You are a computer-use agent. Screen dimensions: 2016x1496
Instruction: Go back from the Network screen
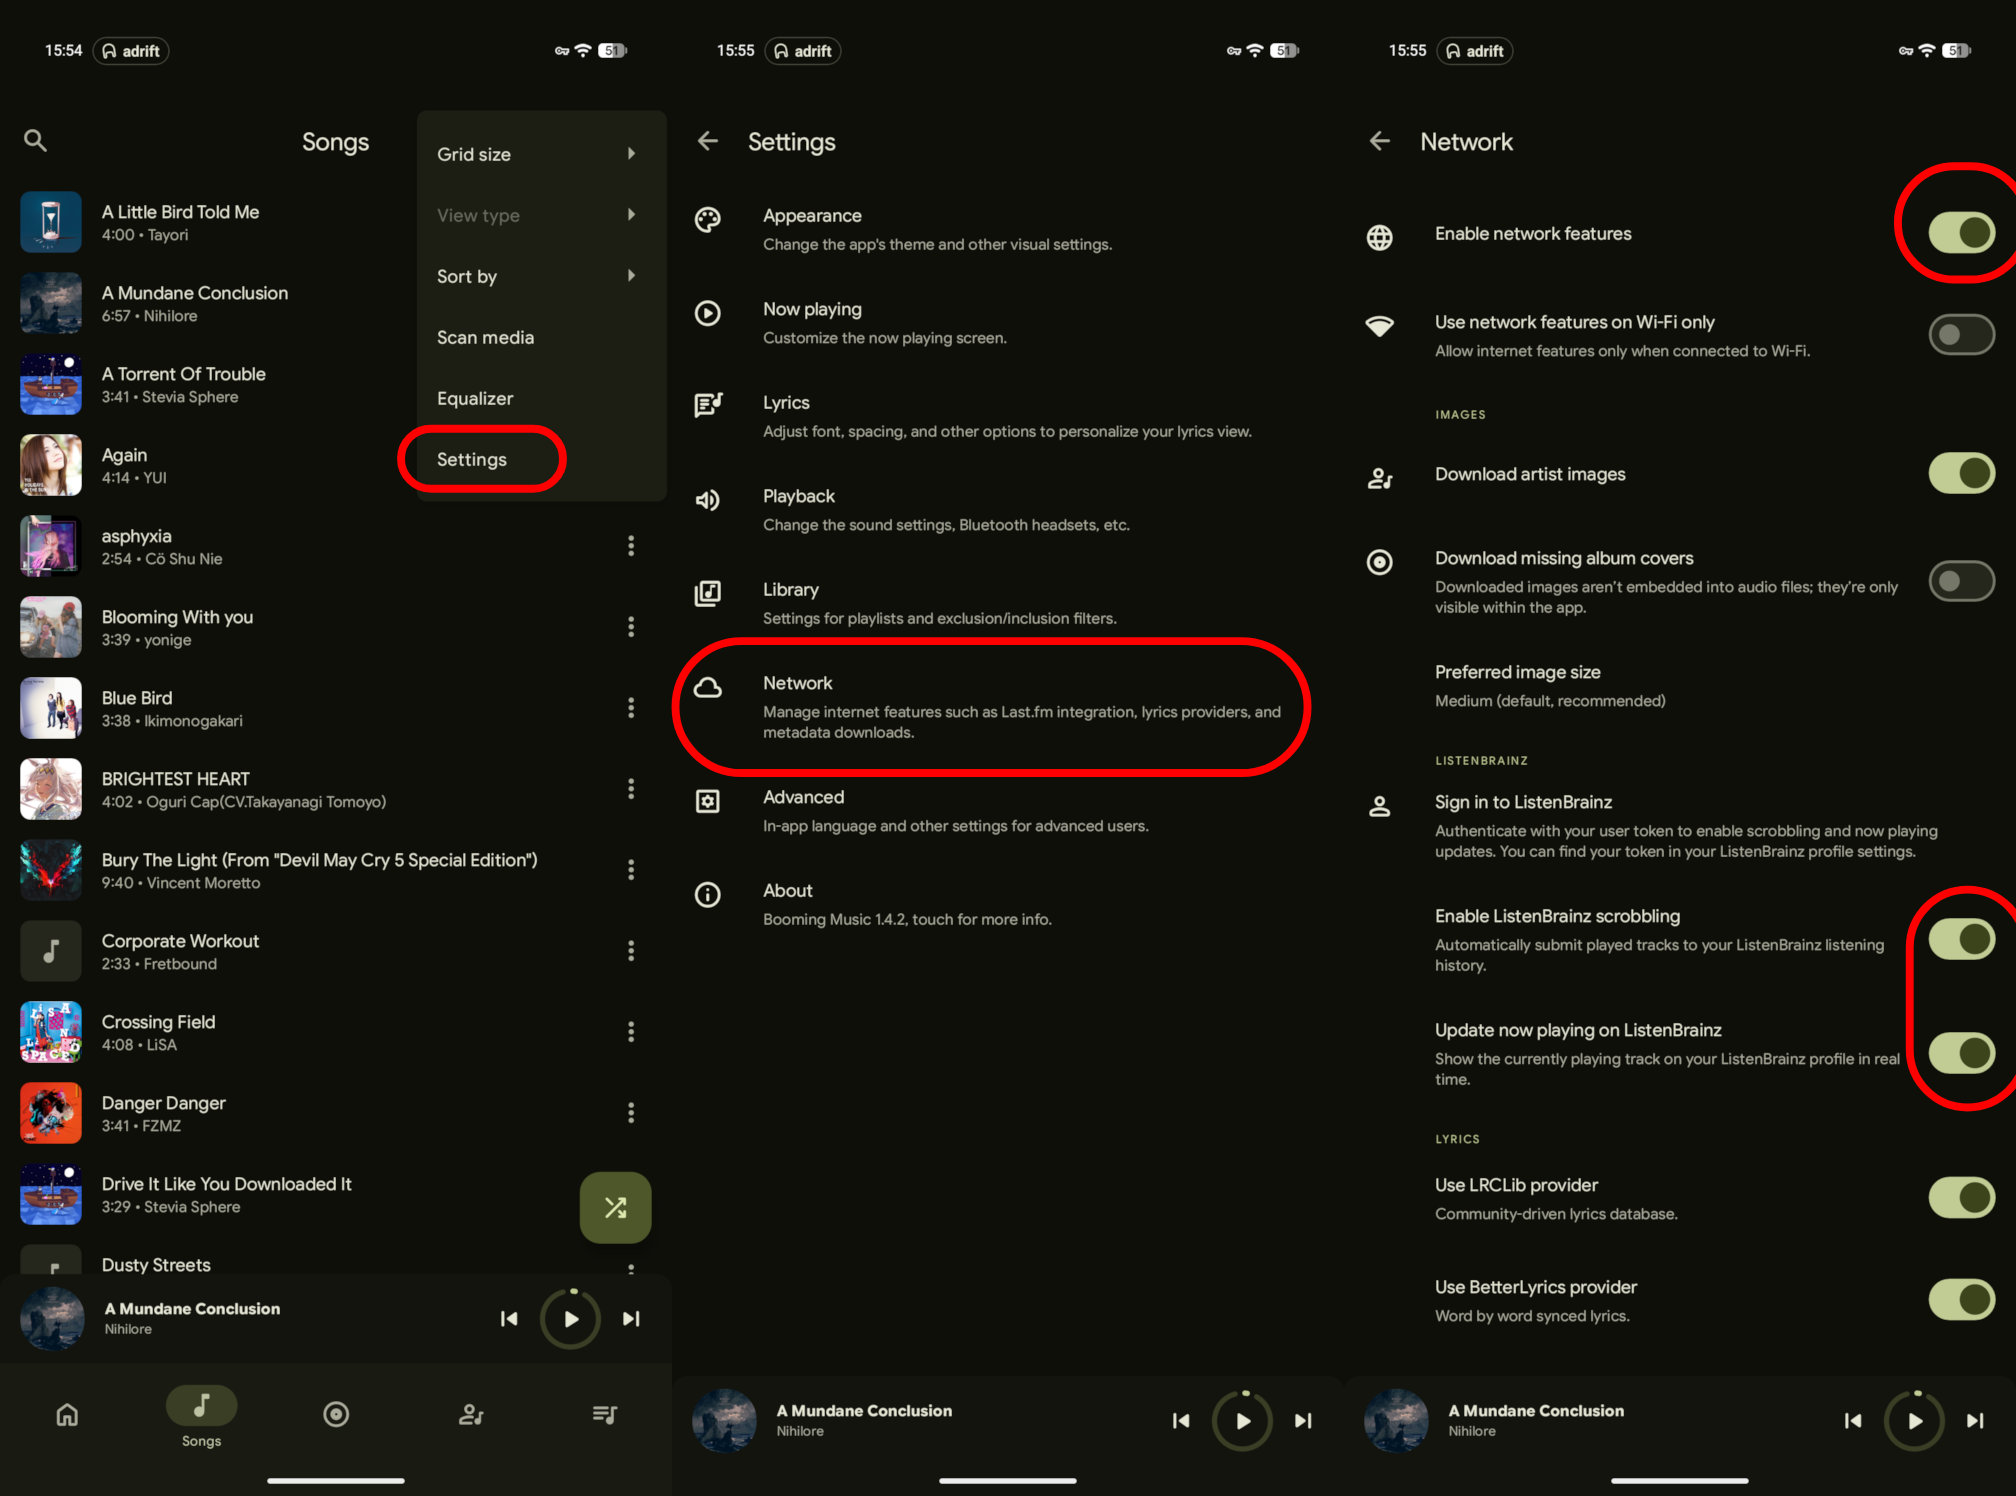point(1380,141)
